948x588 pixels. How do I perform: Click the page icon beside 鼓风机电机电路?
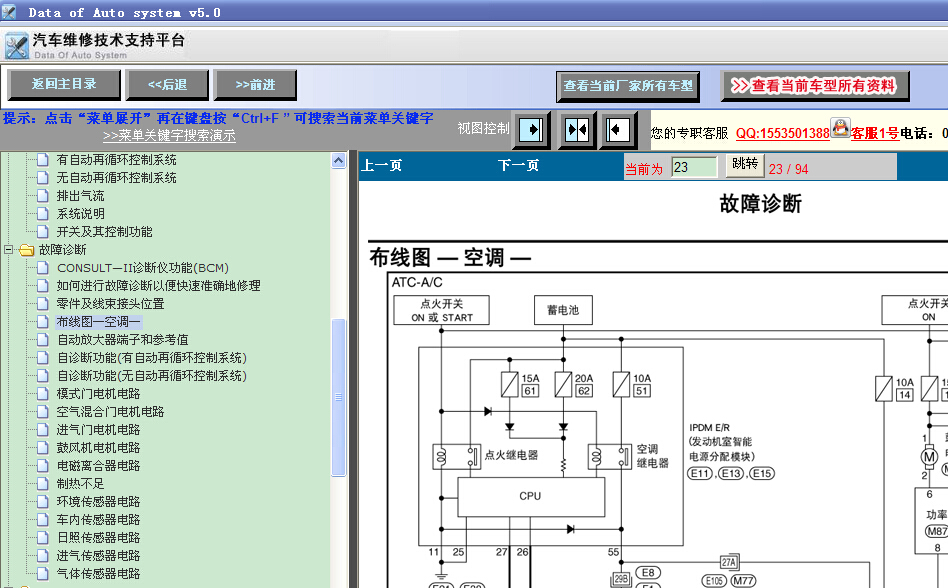coord(43,447)
